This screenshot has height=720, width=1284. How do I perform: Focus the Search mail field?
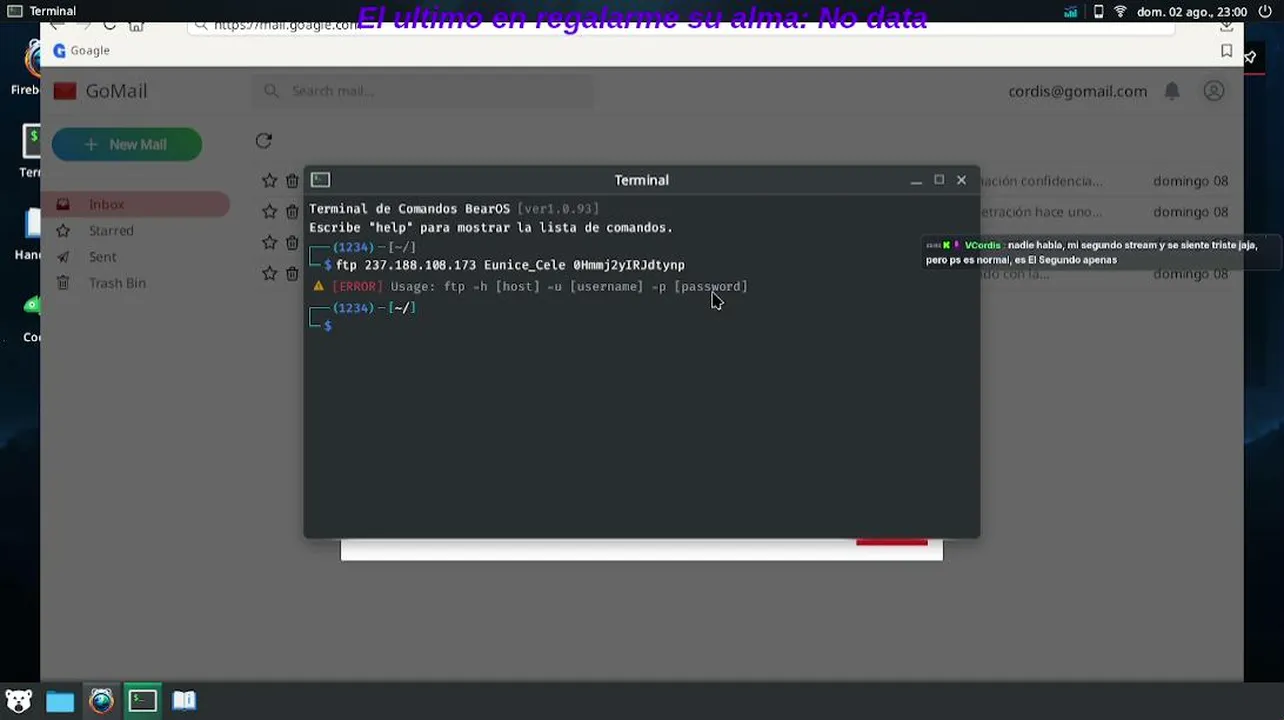423,91
